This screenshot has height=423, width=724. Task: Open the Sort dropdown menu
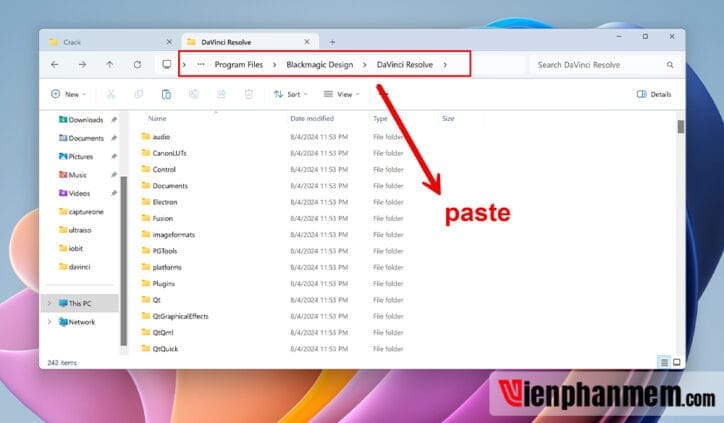click(x=290, y=94)
